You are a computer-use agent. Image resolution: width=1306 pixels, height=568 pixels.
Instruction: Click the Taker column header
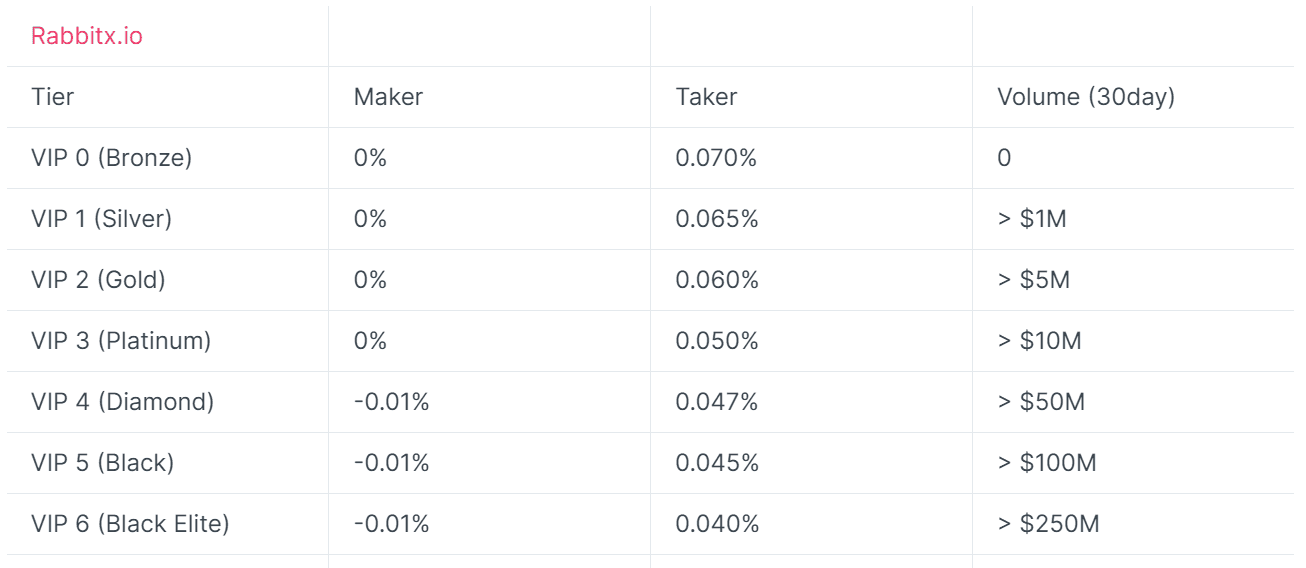[706, 97]
